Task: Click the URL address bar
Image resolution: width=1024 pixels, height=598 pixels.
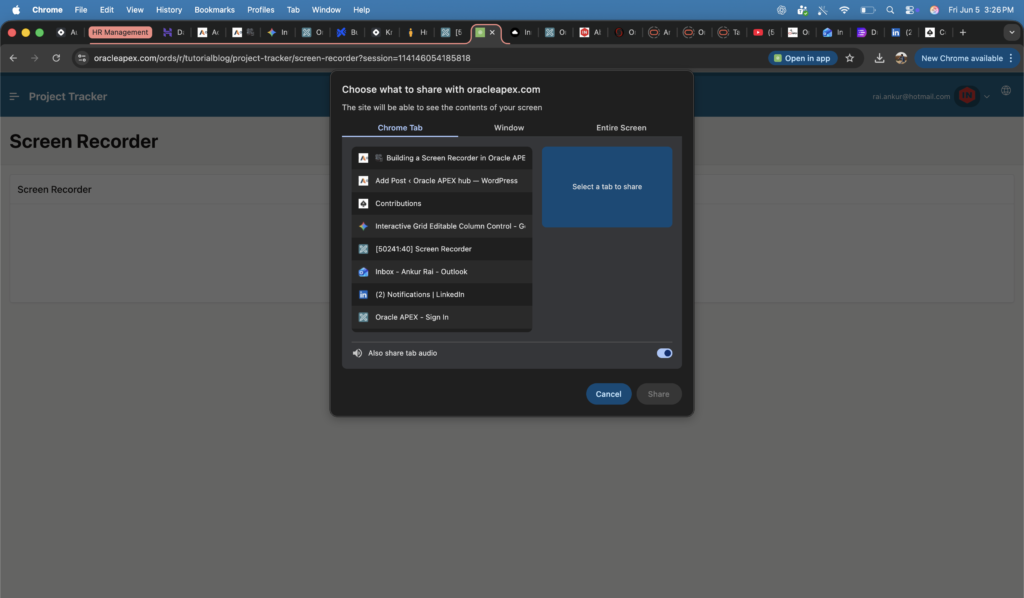Action: point(418,58)
